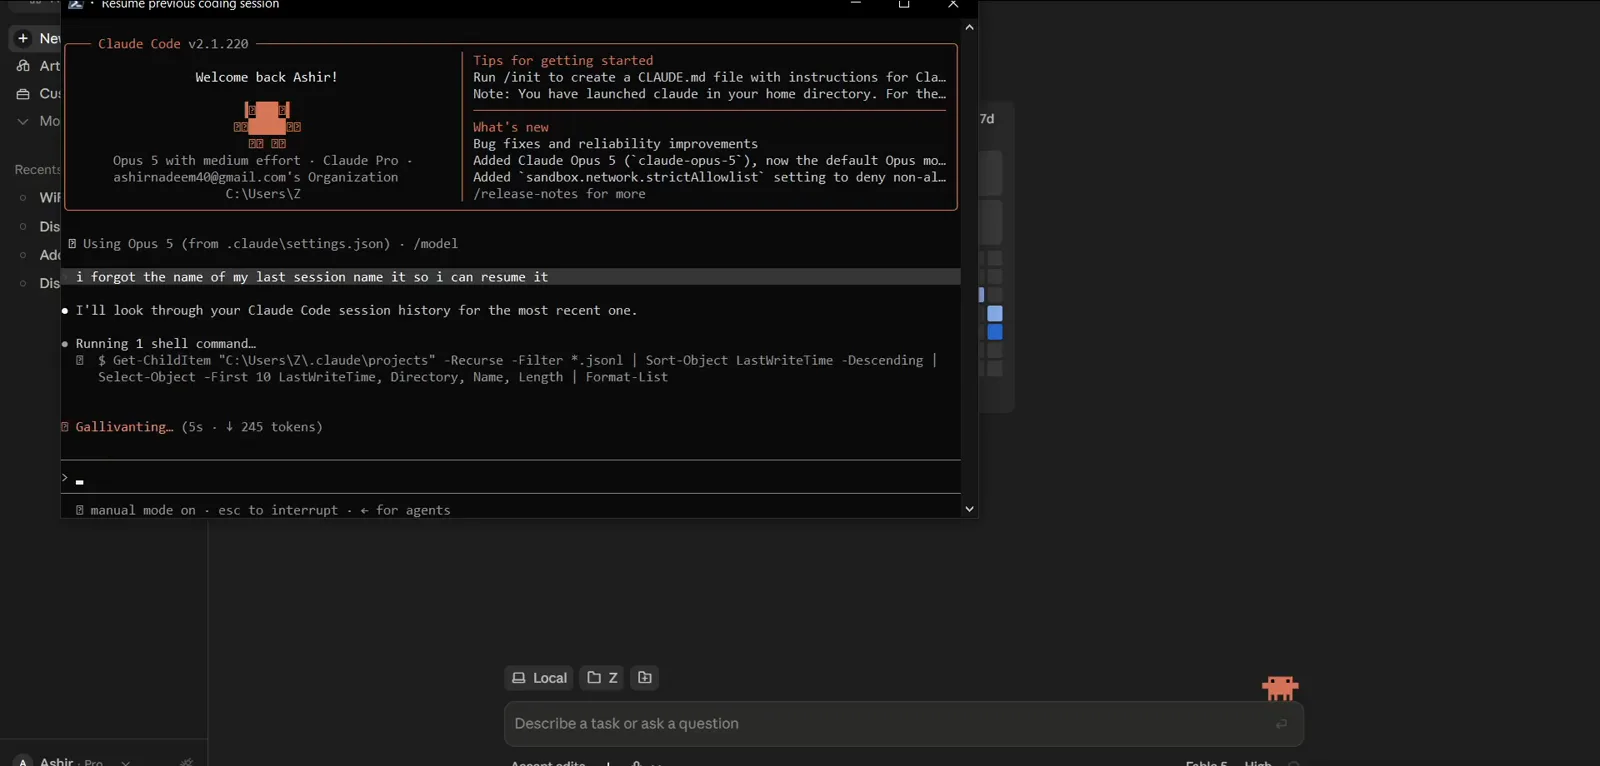Click the enter-arrow send icon in the prompt box
This screenshot has height=766, width=1600.
[x=1281, y=724]
